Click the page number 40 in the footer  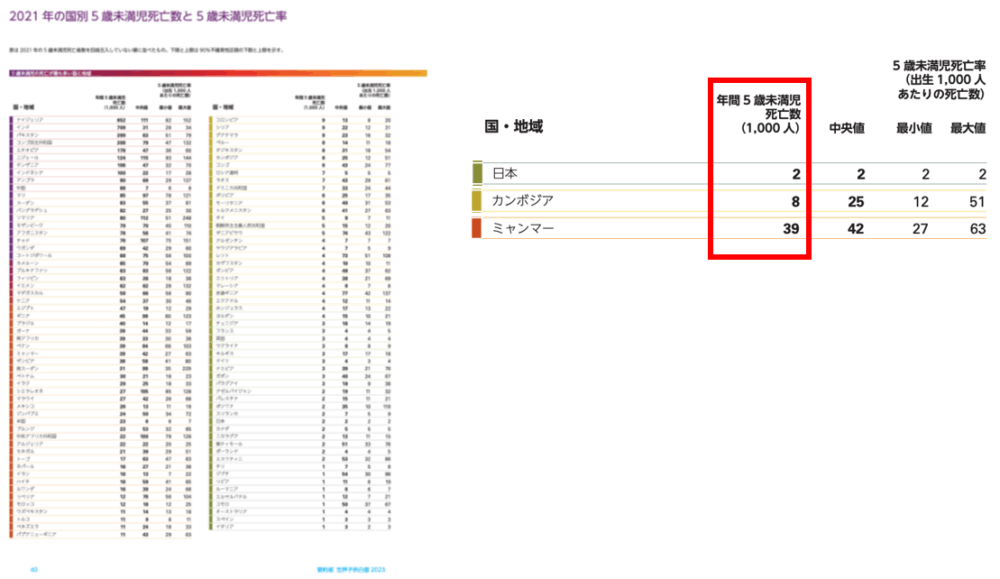pyautogui.click(x=34, y=568)
